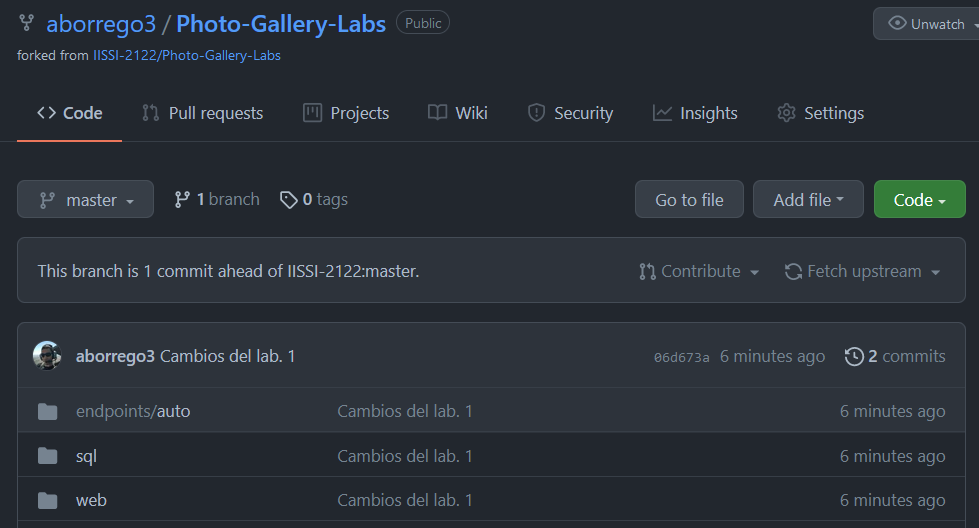The width and height of the screenshot is (979, 528).
Task: View the 2 commits history
Action: (x=895, y=356)
